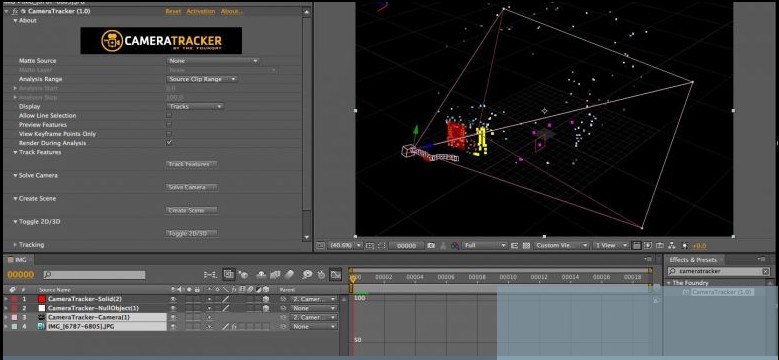This screenshot has width=779, height=360.
Task: Toggle Hide Shy Layers timeline switch
Action: point(261,275)
